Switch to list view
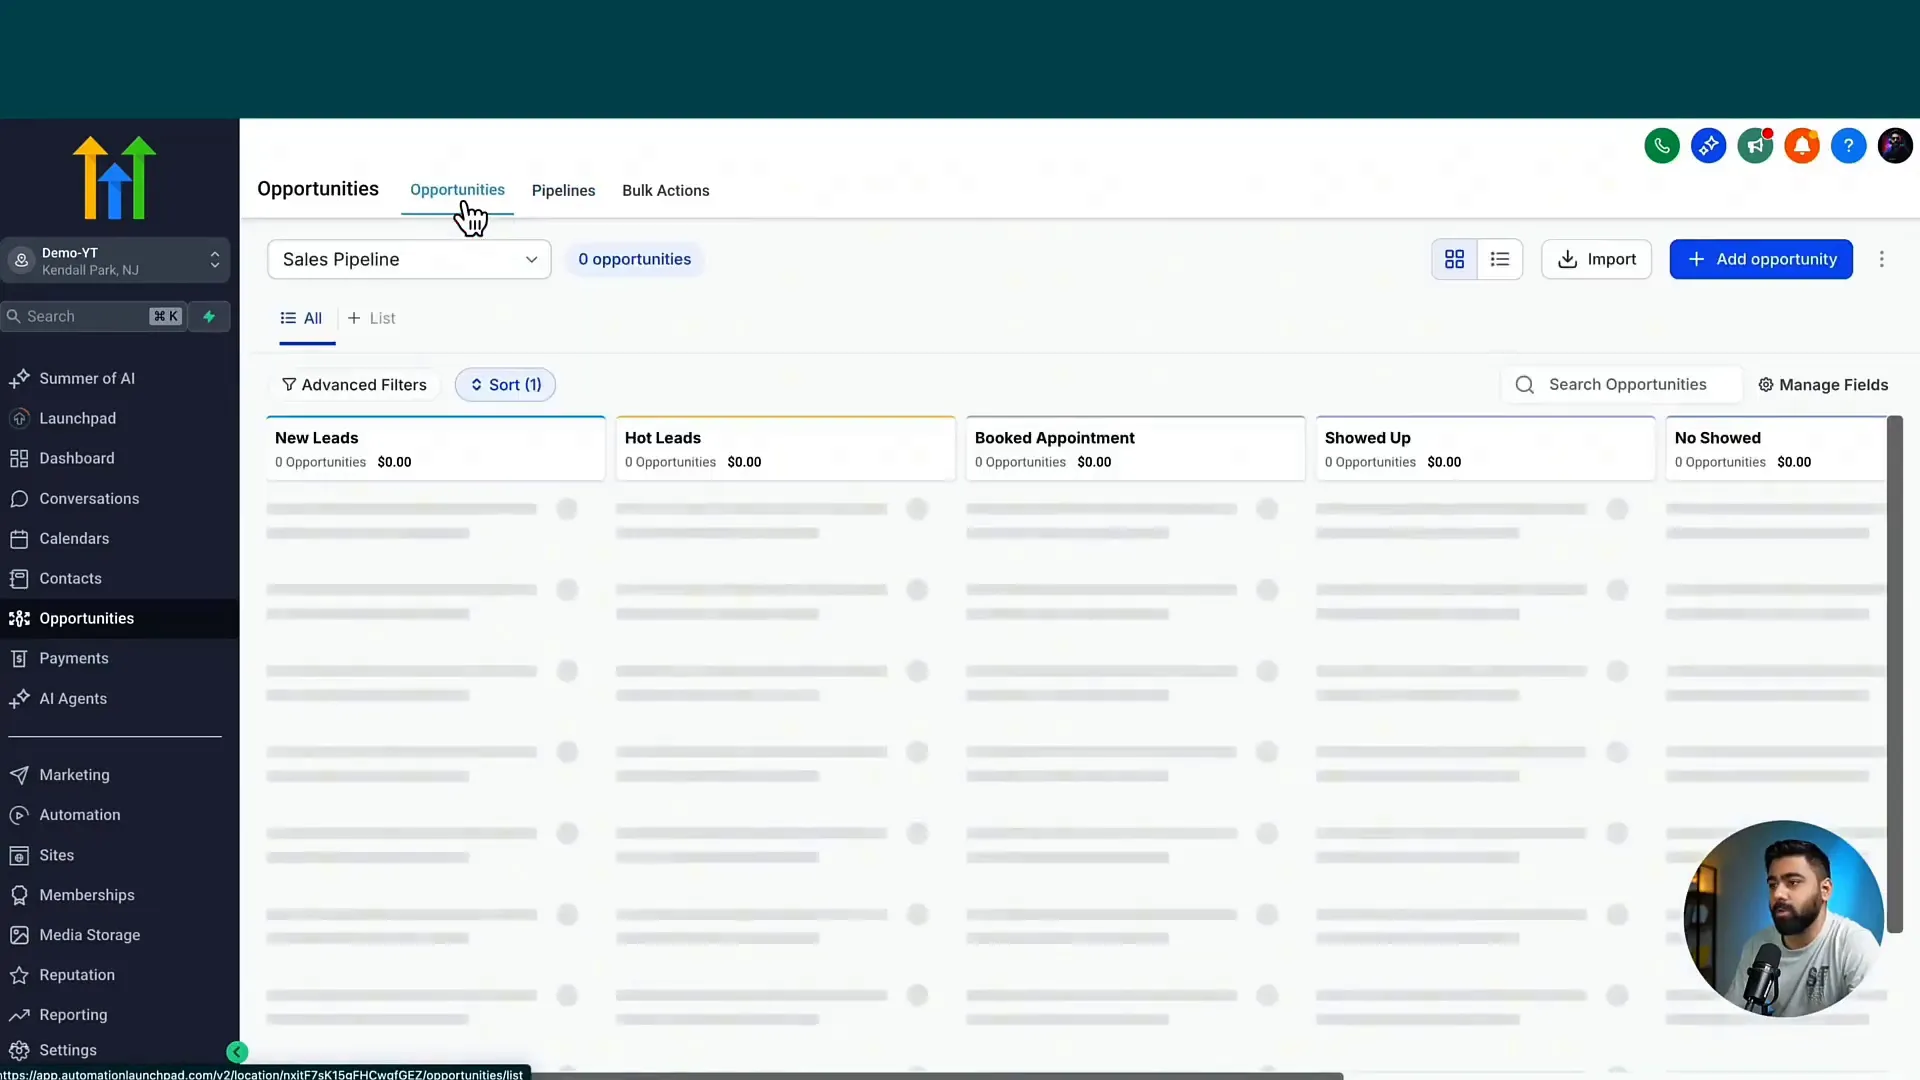This screenshot has width=1920, height=1080. 1500,259
